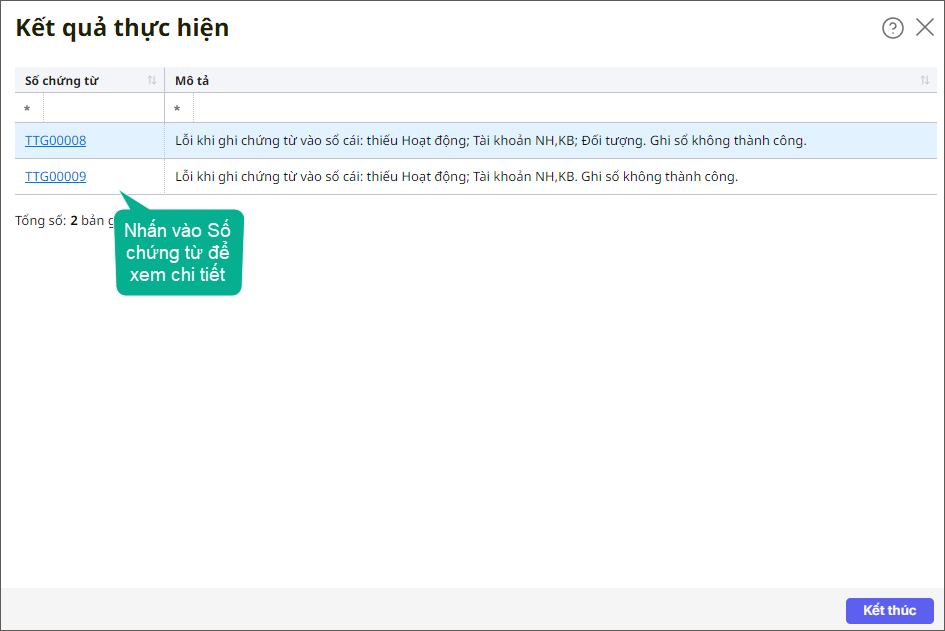Open voucher link TTG00008

coord(56,141)
